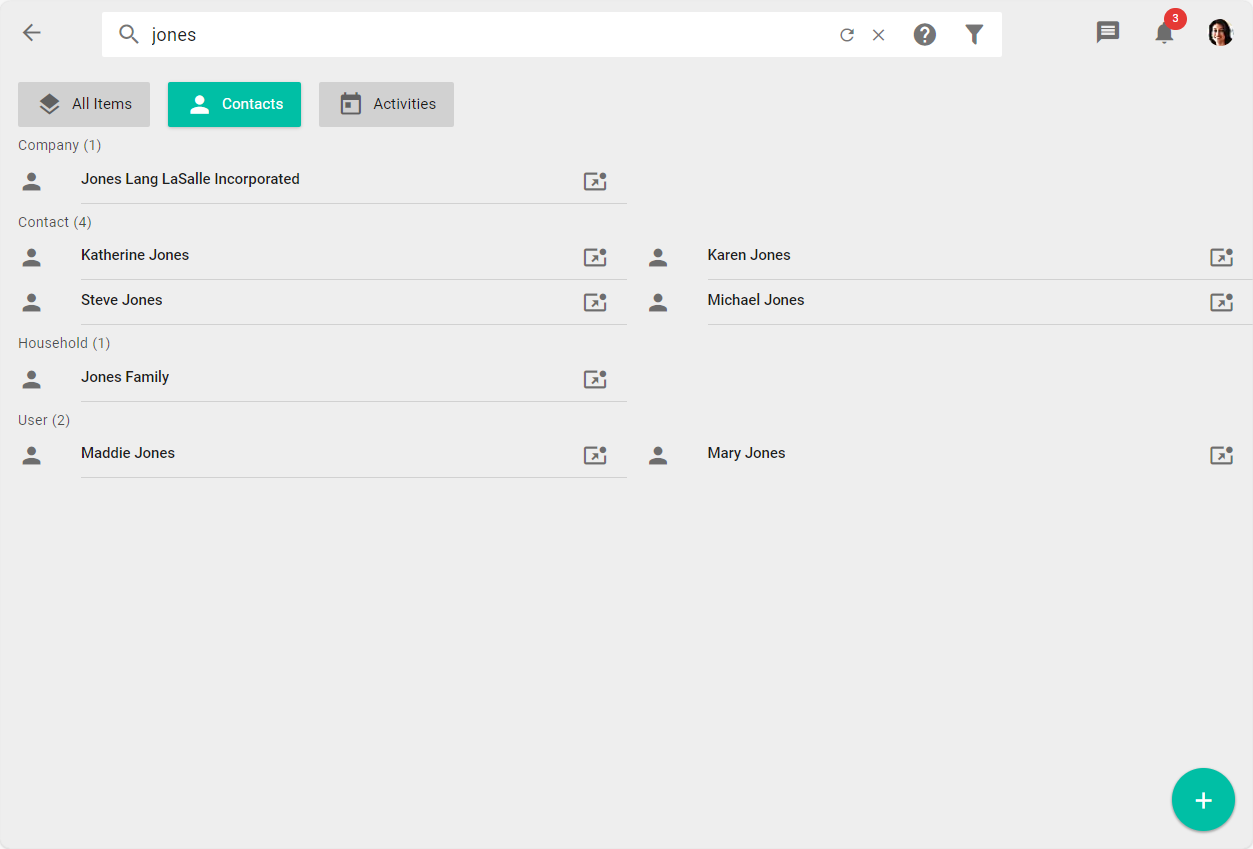Open the Jones Family household record icon
The height and width of the screenshot is (849, 1253).
pyautogui.click(x=595, y=379)
